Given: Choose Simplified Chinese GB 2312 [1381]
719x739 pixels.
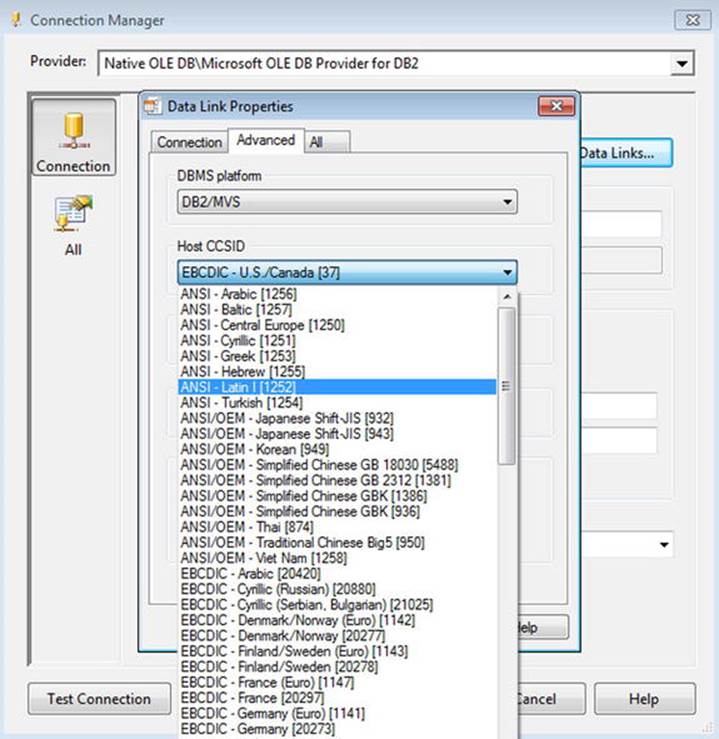Looking at the screenshot, I should click(x=337, y=480).
